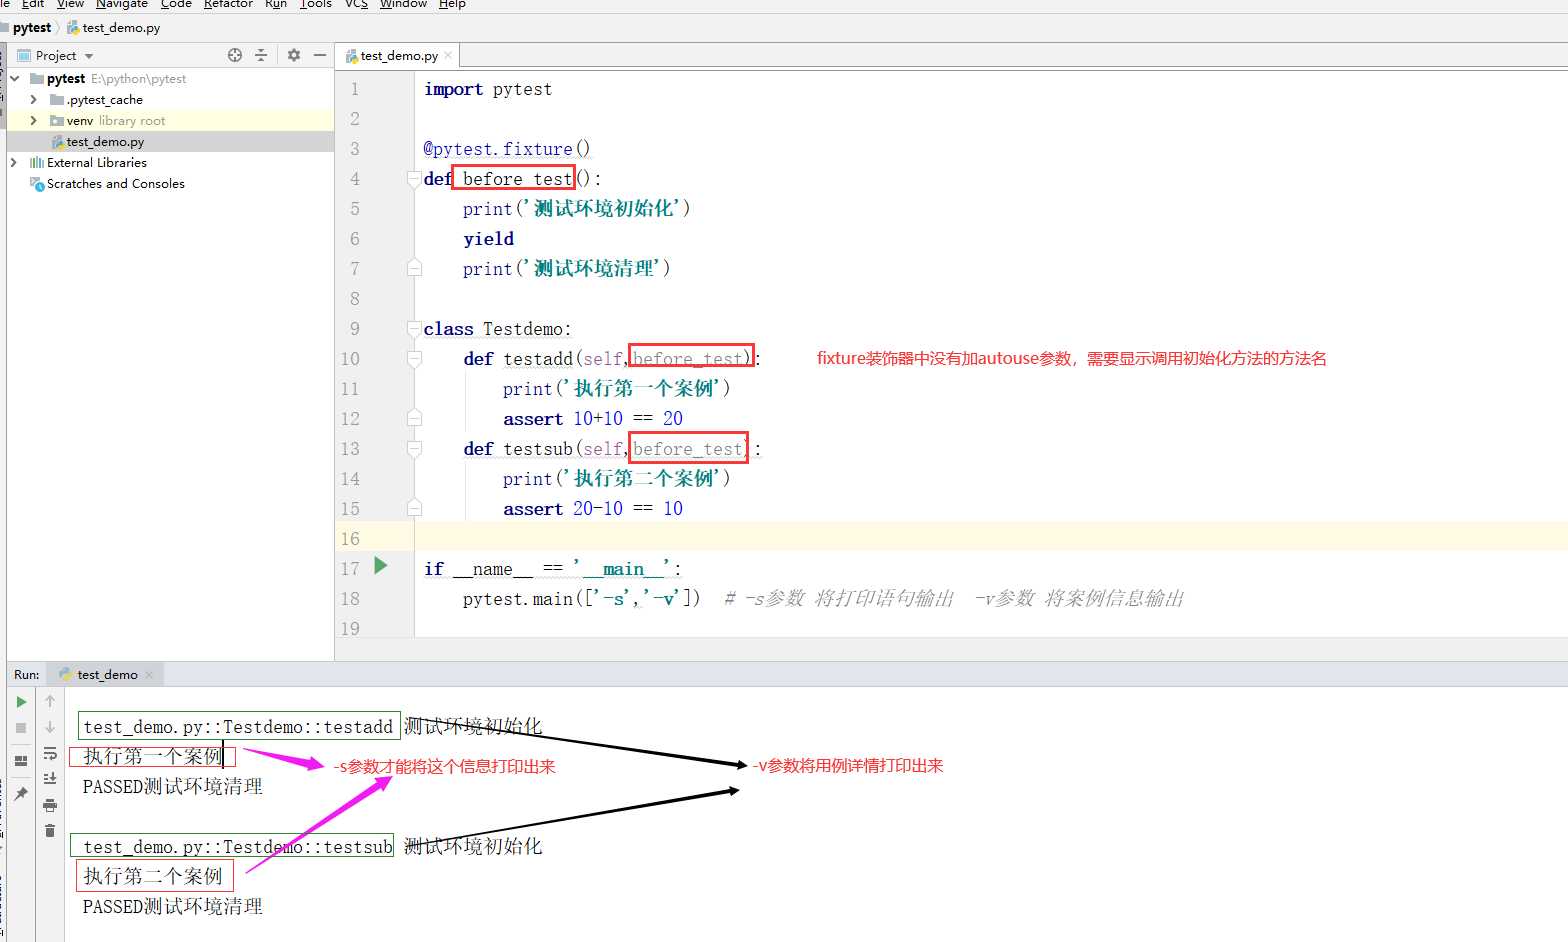1568x942 pixels.
Task: Select test_demo.py in project tree
Action: (170, 142)
